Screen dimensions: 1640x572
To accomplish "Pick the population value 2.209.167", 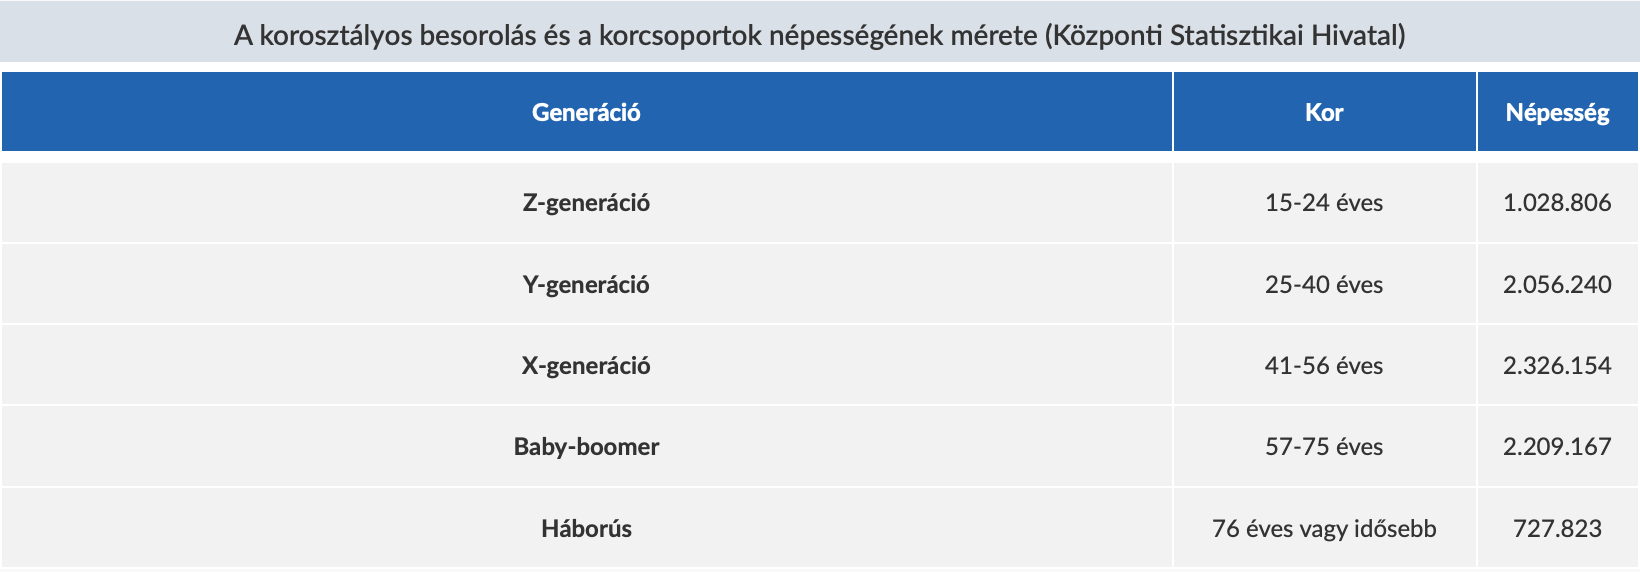I will tap(1557, 447).
